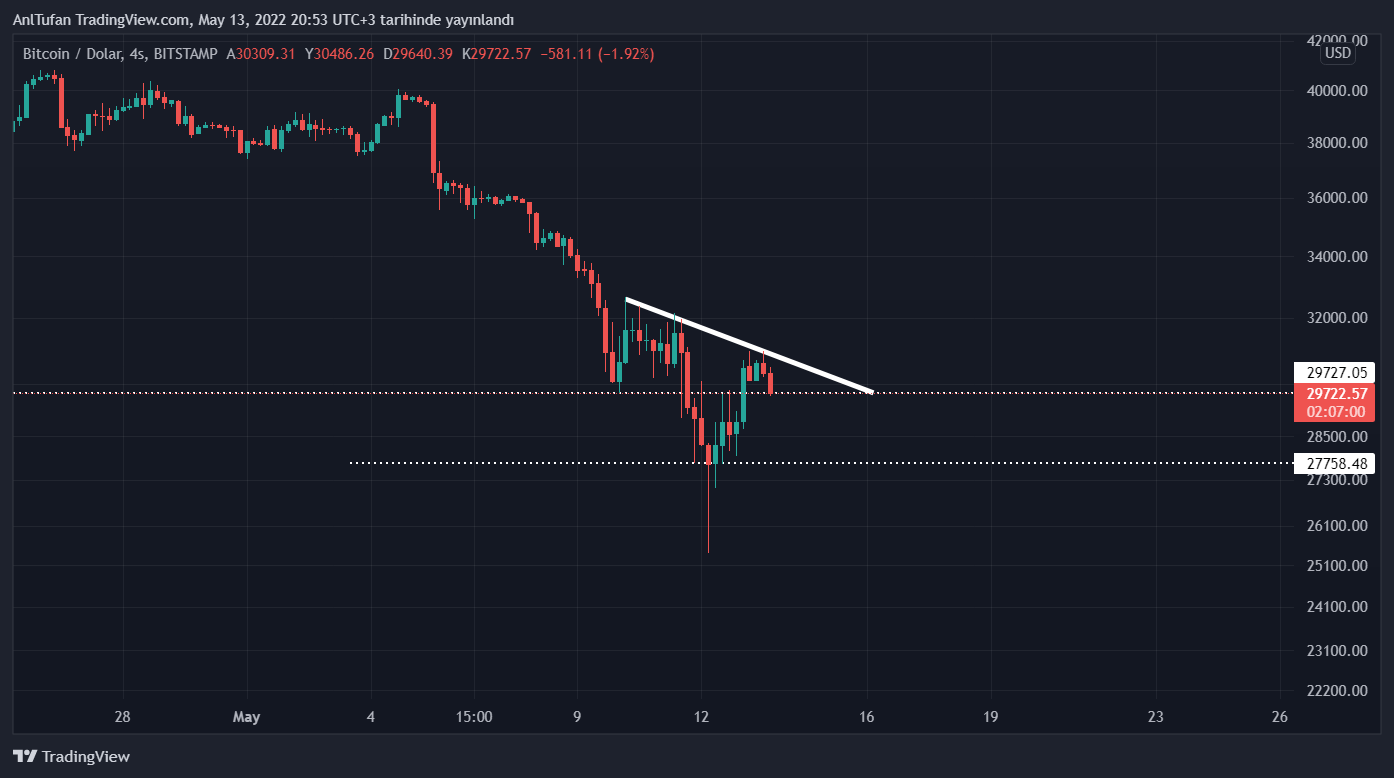Viewport: 1394px width, 778px height.
Task: Click the red 29722.57 current price label
Action: 1333,393
